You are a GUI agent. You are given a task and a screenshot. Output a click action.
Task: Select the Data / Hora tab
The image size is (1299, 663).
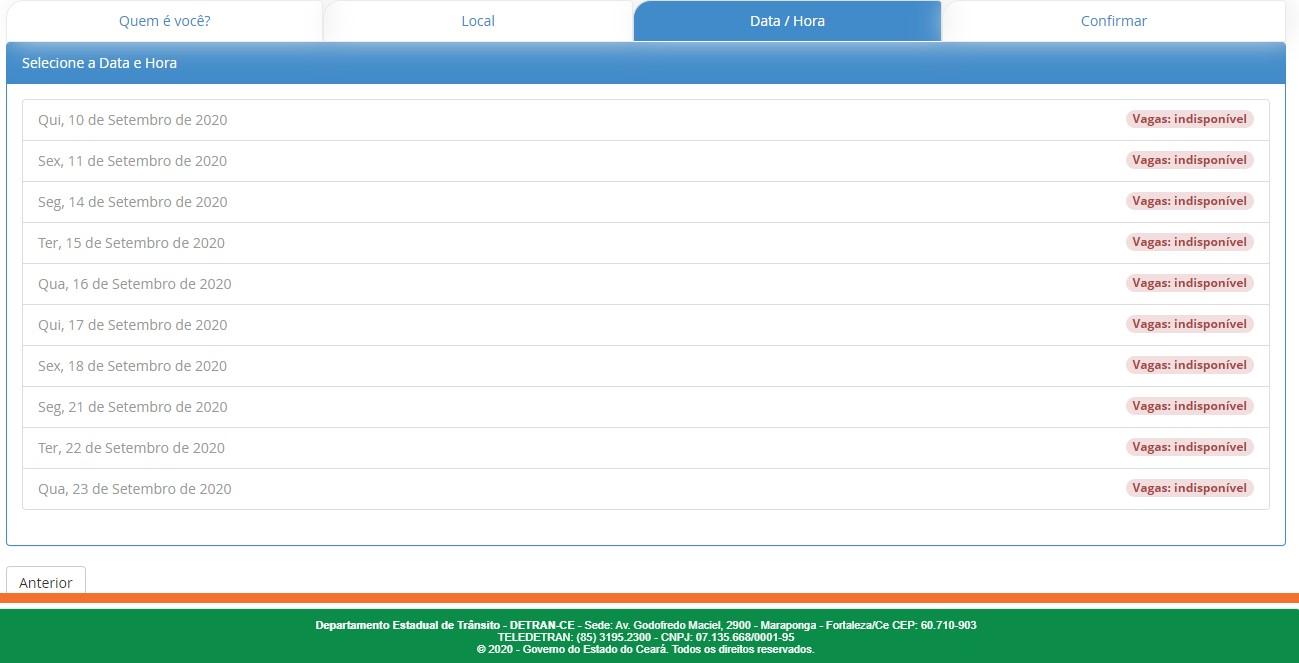(787, 21)
